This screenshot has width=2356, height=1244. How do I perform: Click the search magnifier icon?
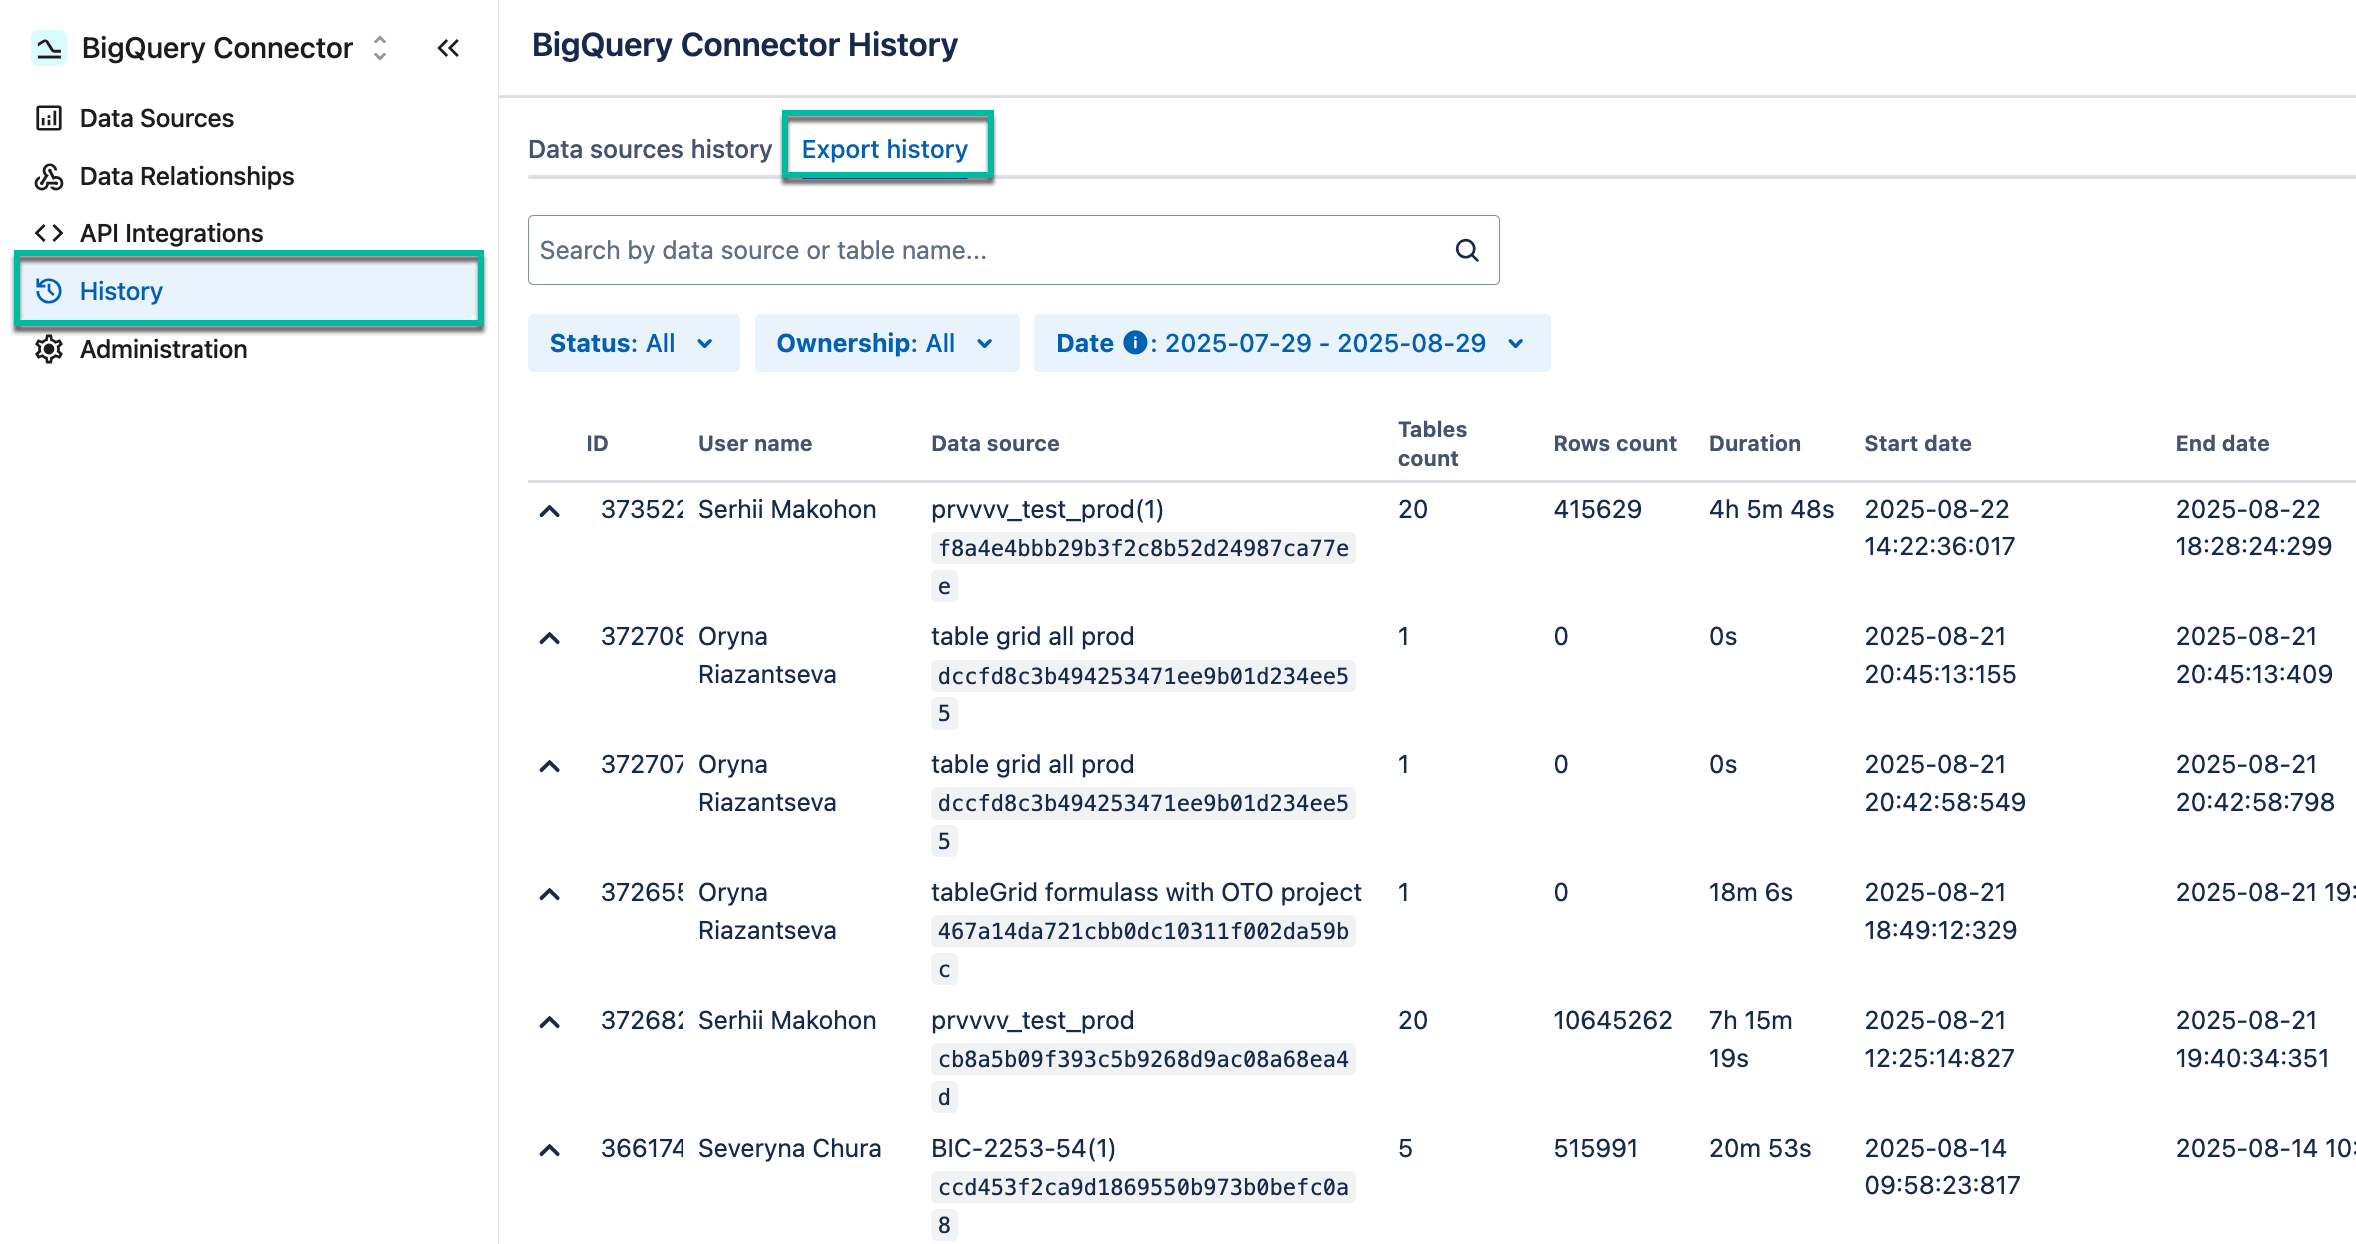tap(1466, 250)
